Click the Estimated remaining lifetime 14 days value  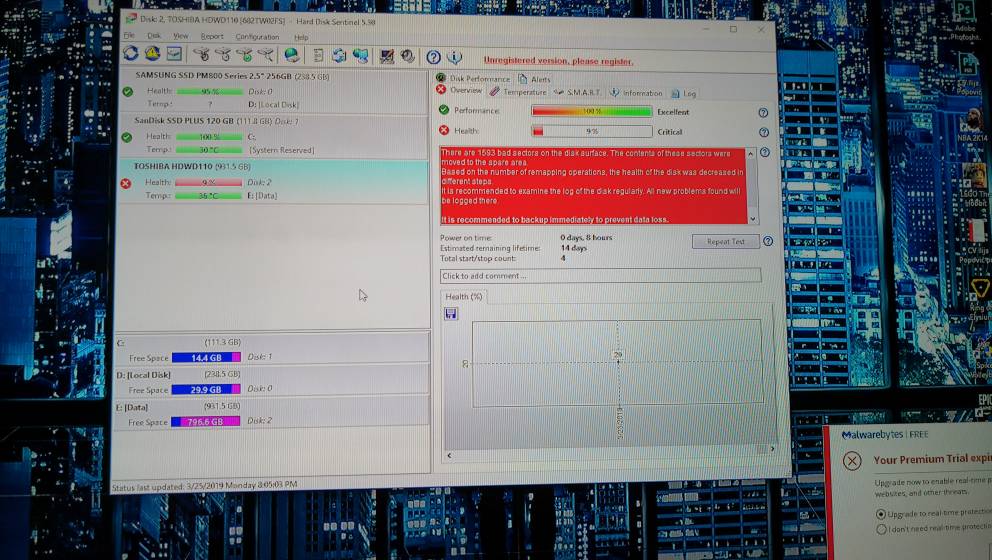coord(574,248)
